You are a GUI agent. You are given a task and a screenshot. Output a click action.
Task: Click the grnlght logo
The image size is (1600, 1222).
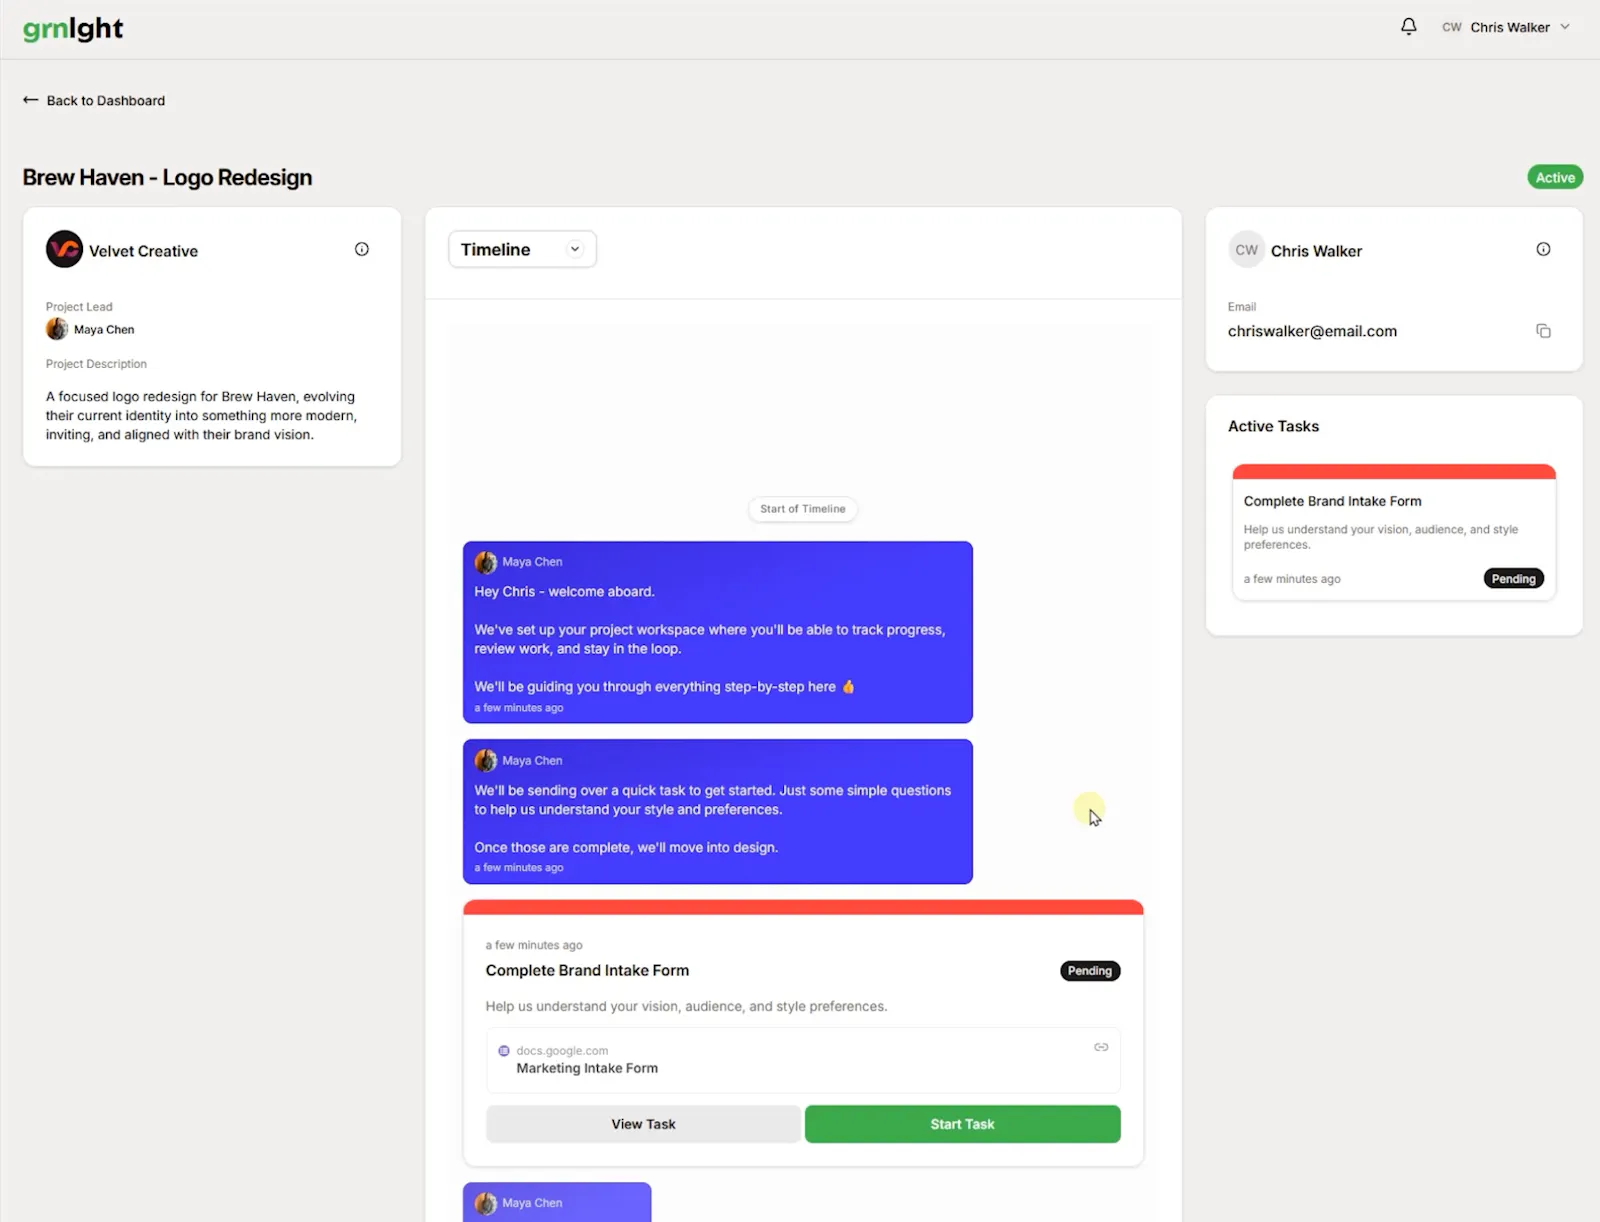point(73,29)
